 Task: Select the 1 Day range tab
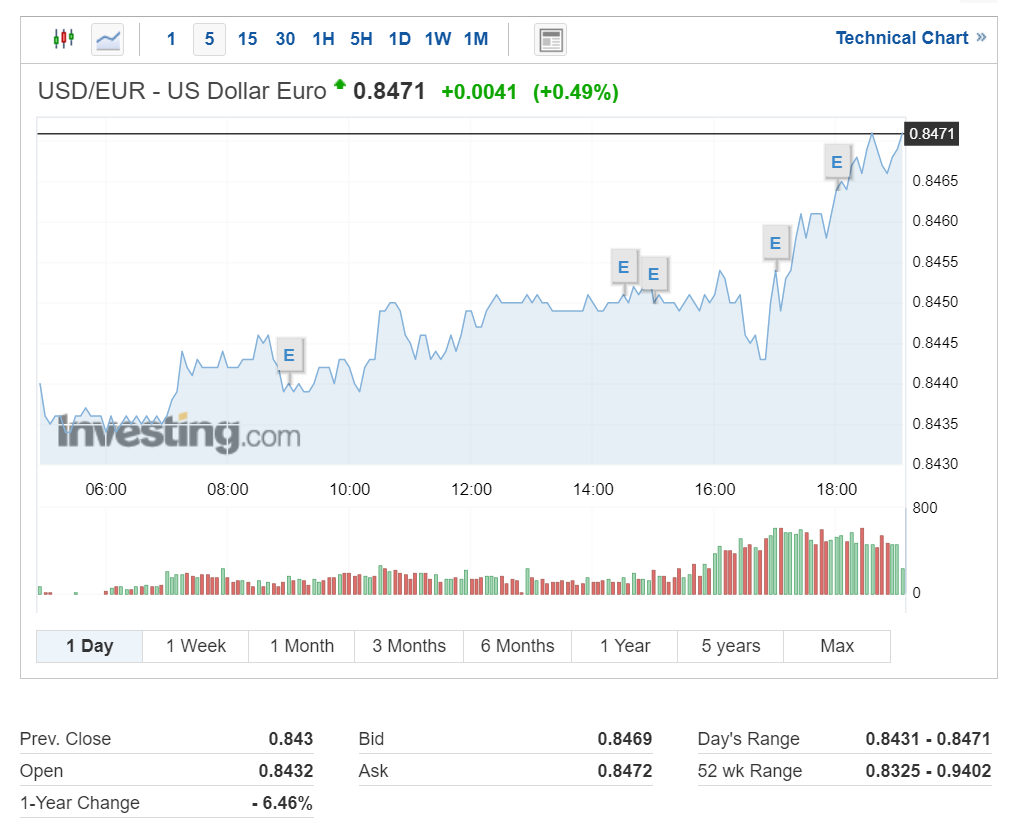[x=90, y=646]
